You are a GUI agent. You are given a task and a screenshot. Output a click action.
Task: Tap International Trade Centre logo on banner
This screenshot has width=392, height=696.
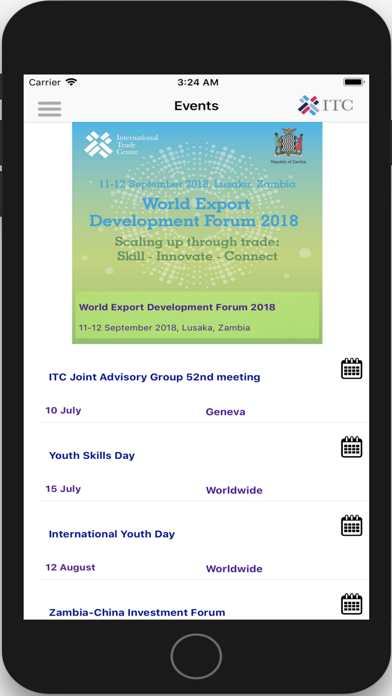[x=121, y=145]
